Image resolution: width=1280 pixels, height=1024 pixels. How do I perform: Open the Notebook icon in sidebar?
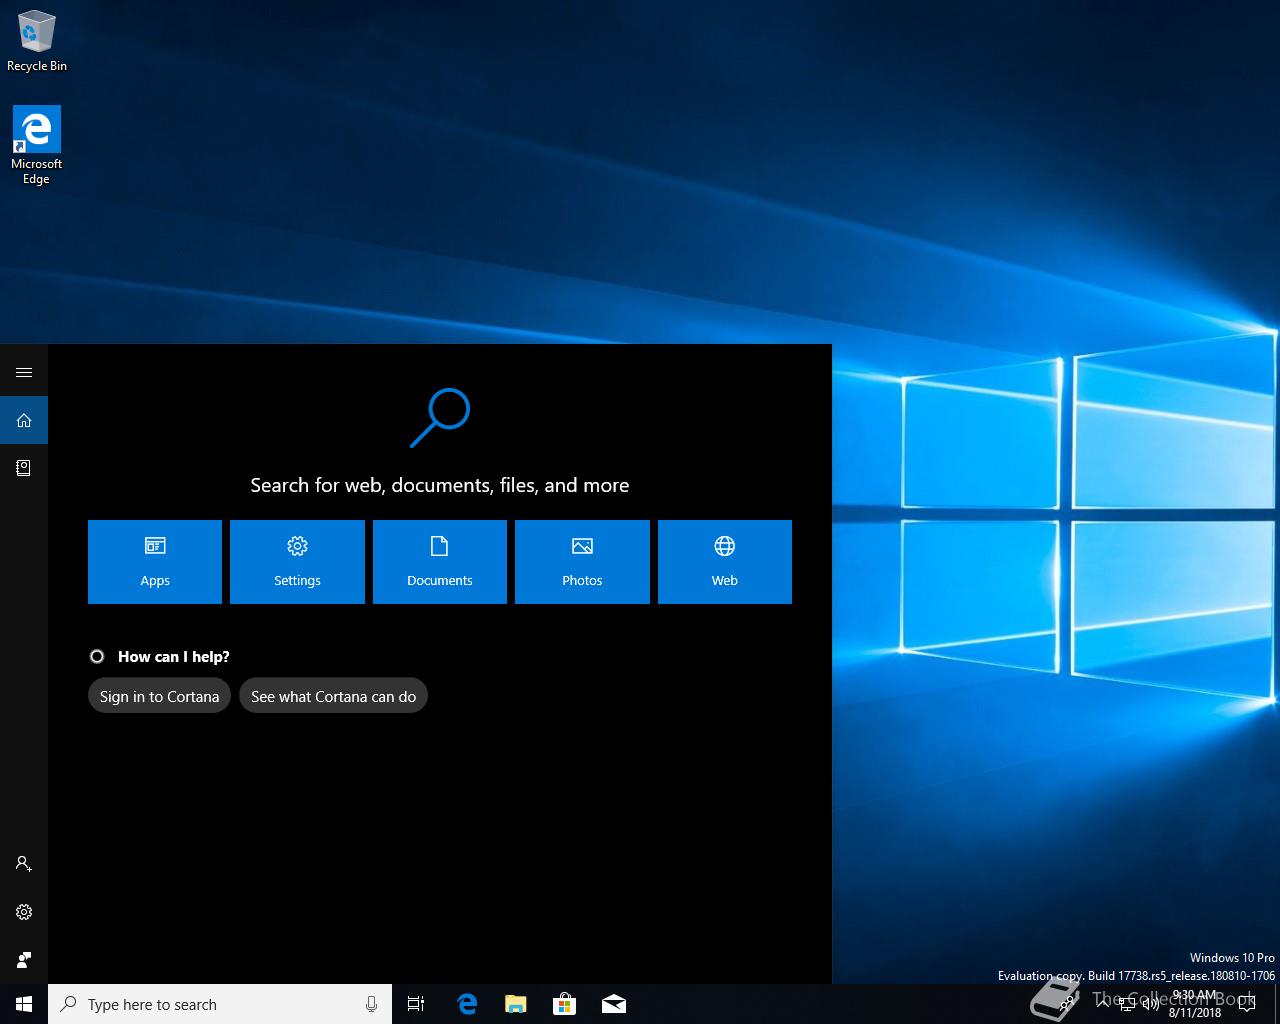[24, 467]
